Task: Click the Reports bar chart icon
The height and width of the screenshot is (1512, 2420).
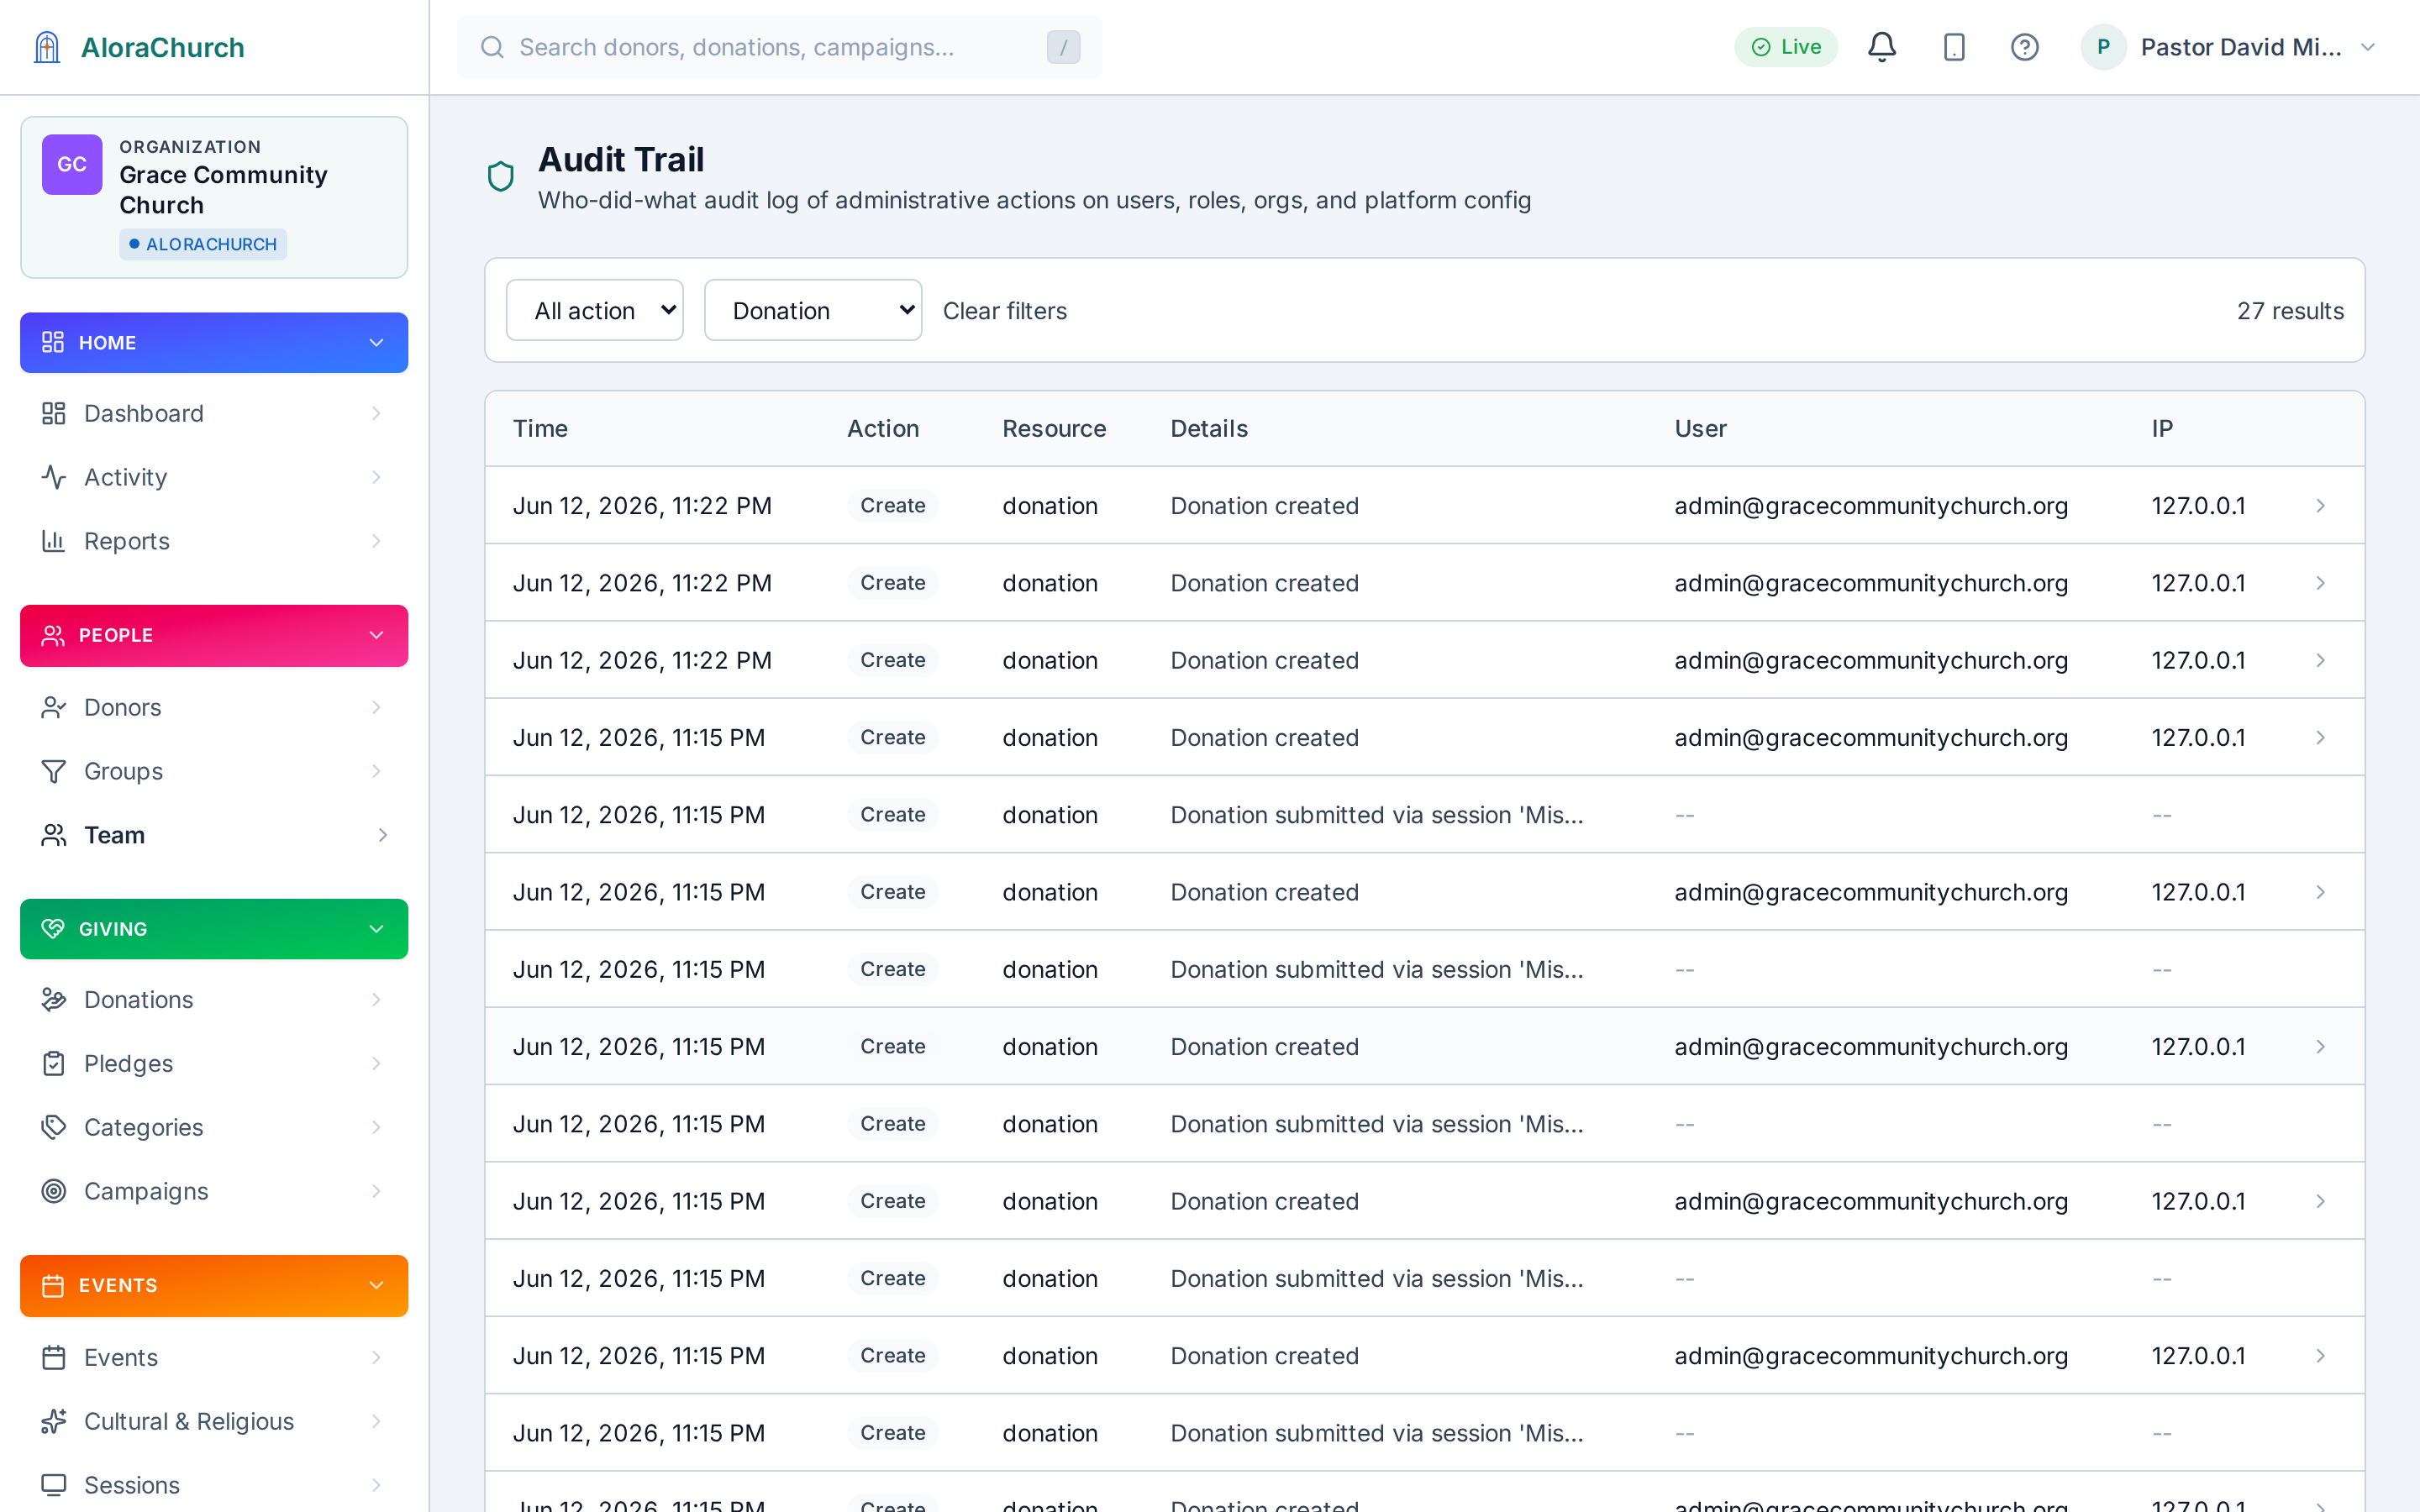Action: [x=53, y=541]
